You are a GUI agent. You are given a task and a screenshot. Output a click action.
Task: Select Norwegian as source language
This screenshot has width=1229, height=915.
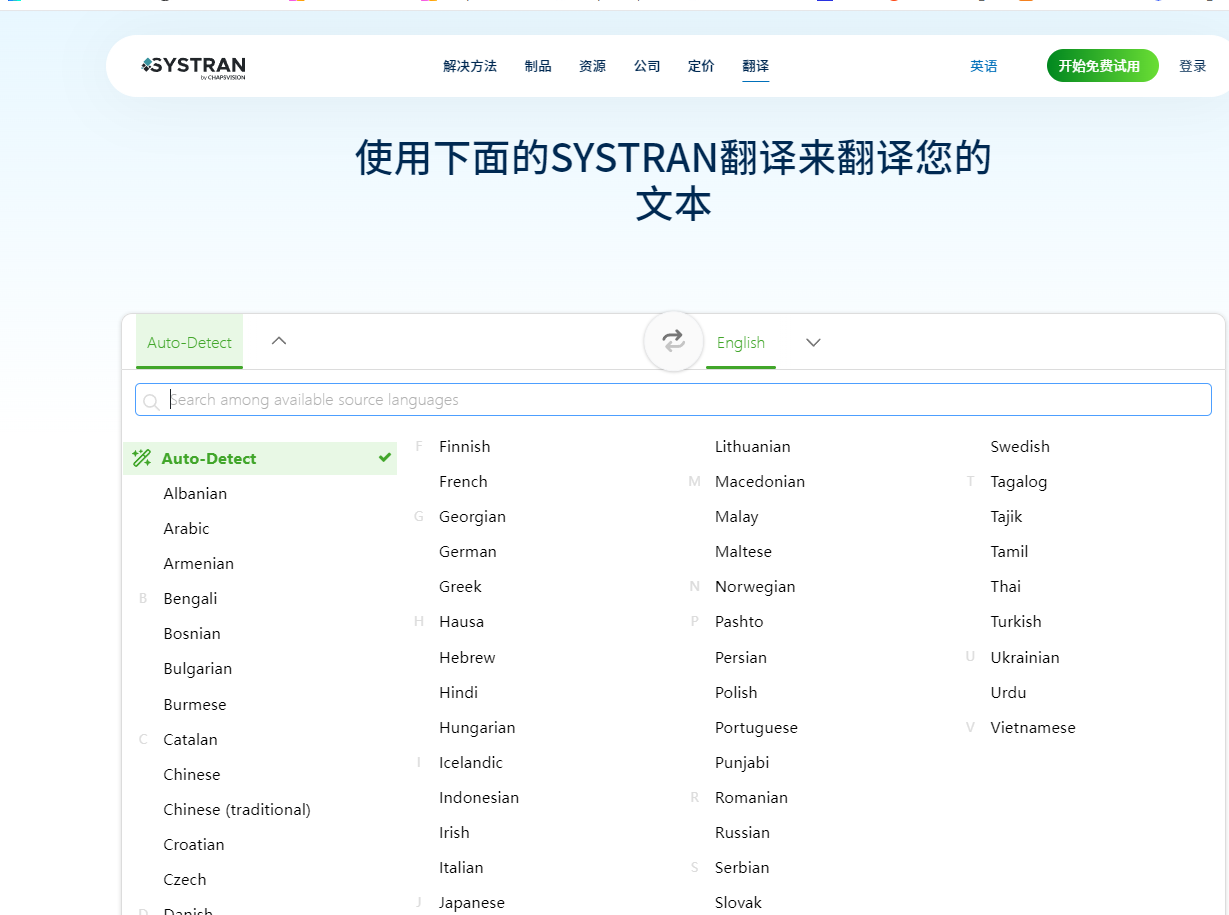(755, 586)
